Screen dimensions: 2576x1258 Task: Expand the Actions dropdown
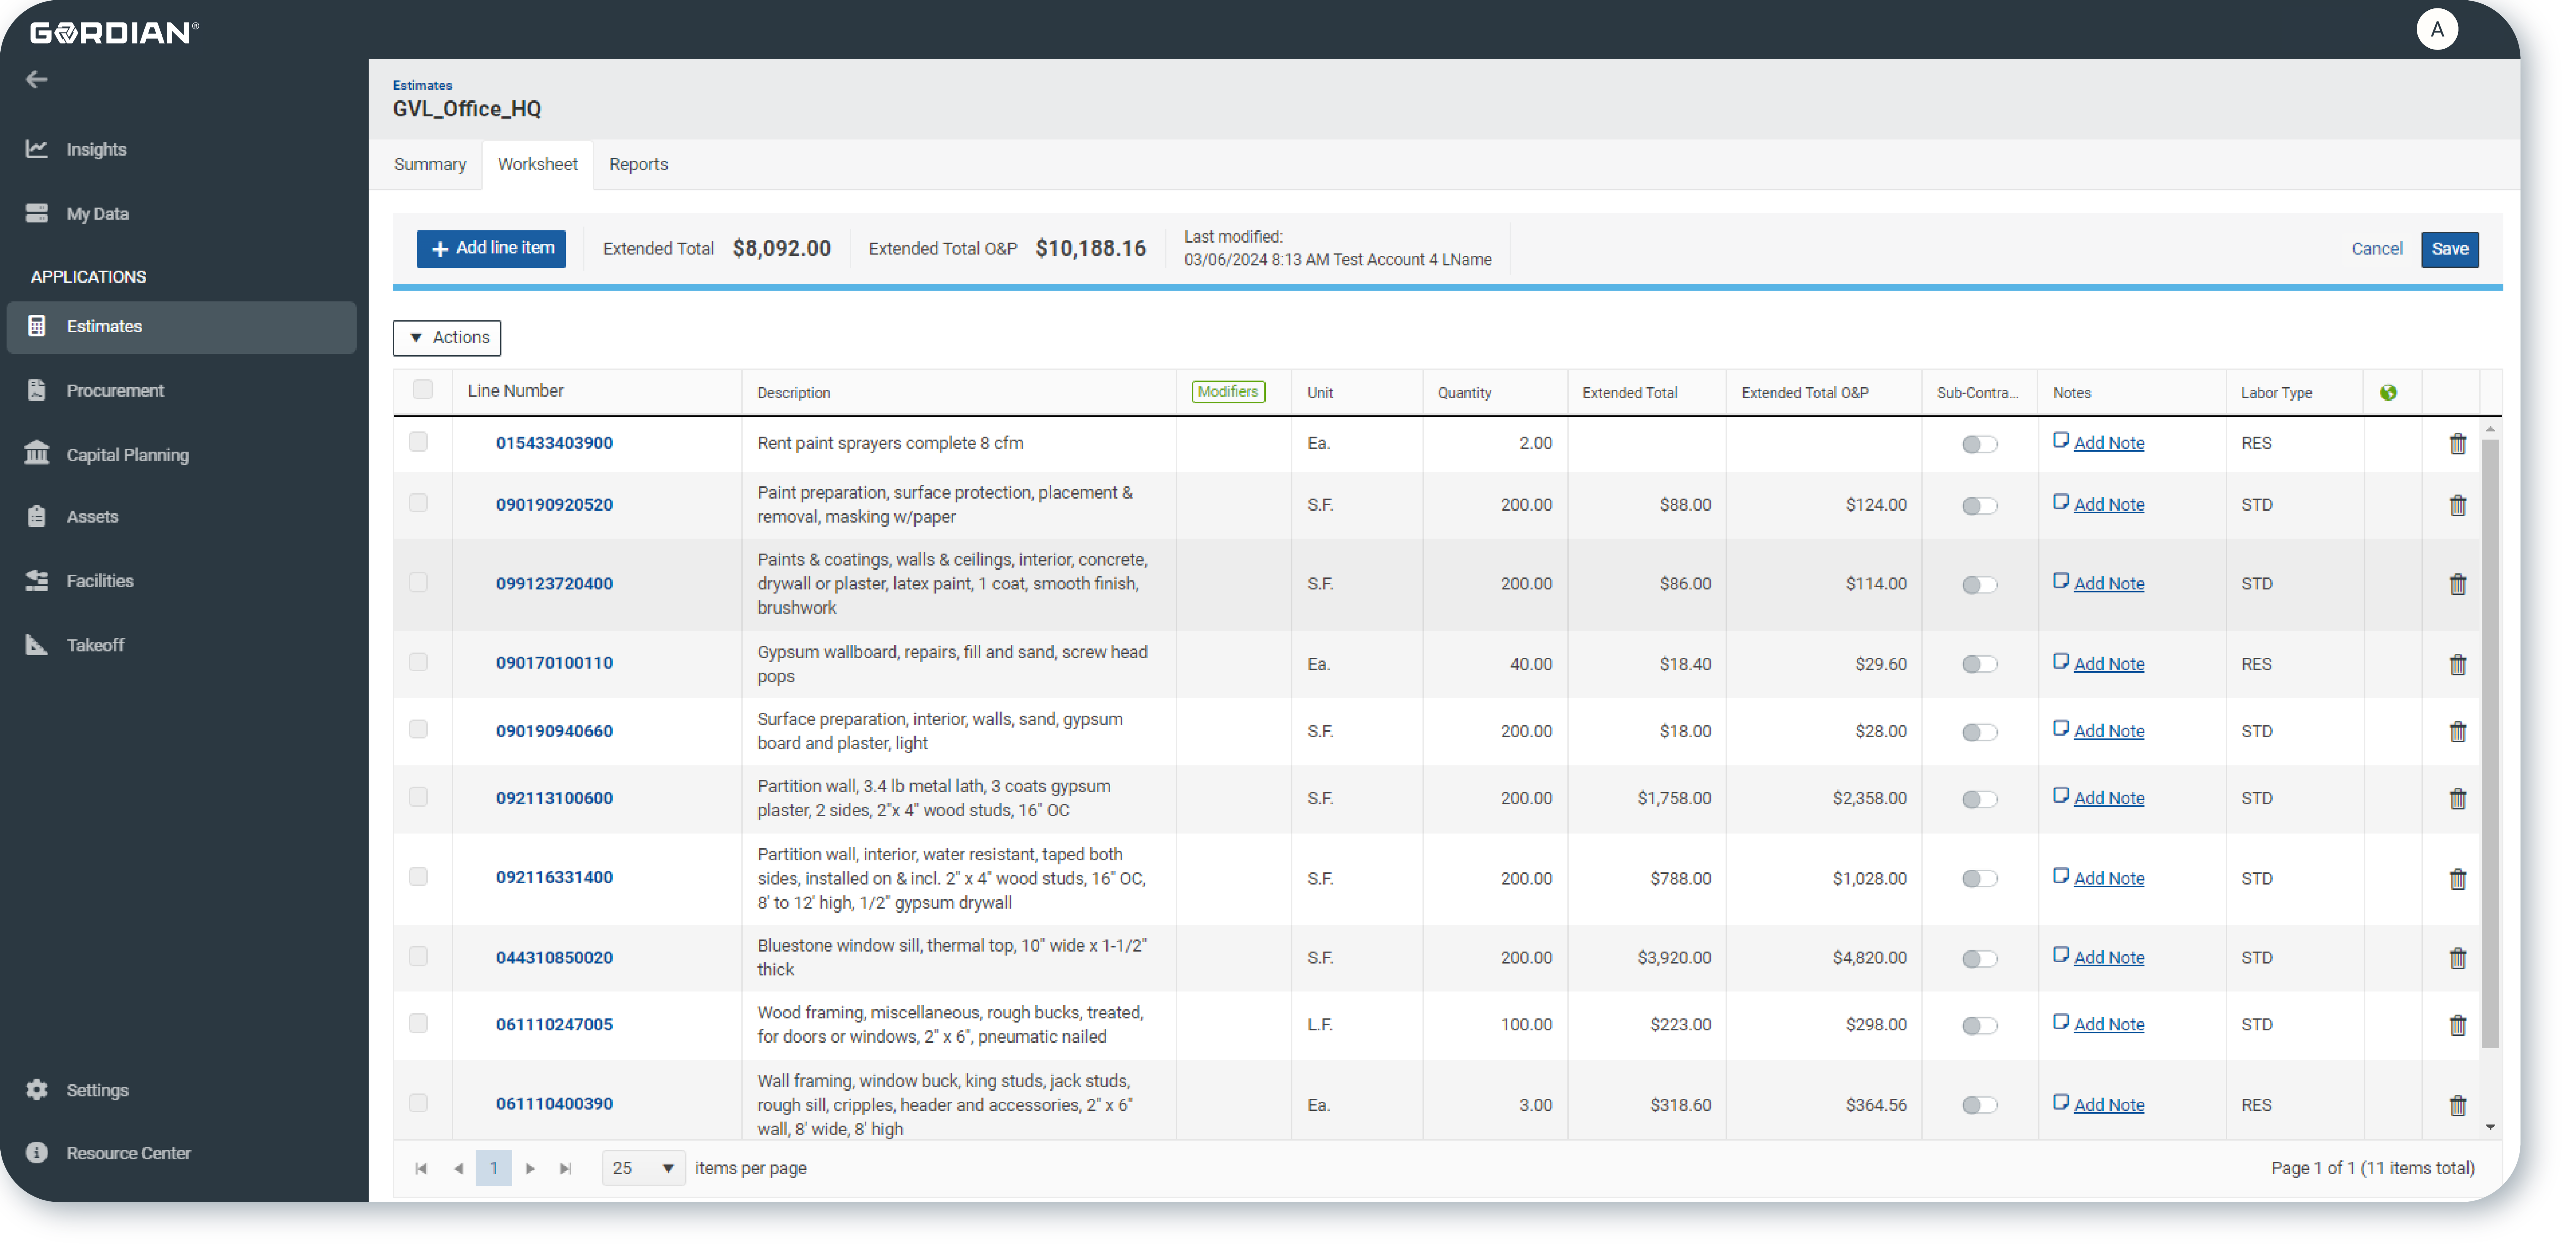click(x=447, y=338)
